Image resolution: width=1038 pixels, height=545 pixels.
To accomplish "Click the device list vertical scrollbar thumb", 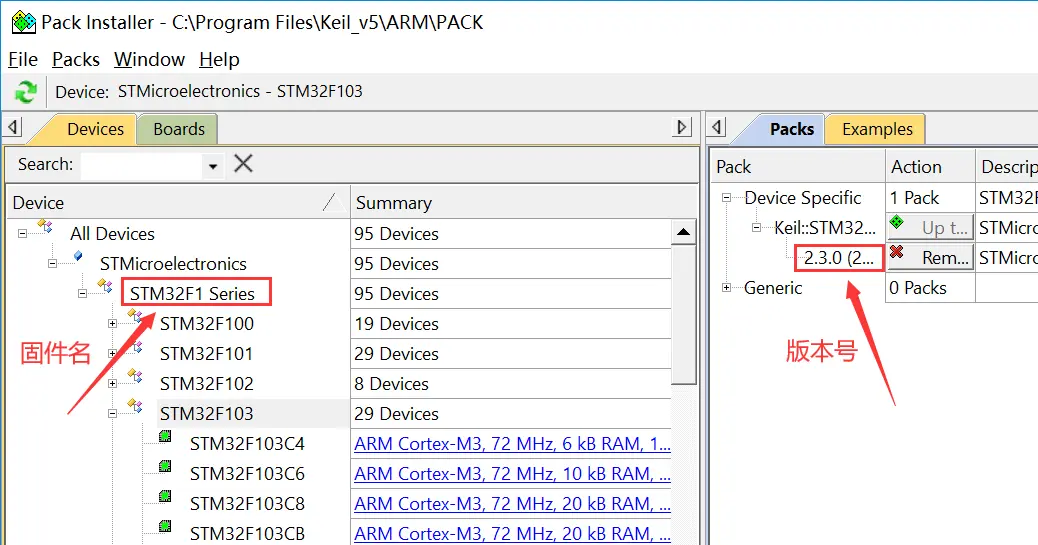I will tap(684, 314).
